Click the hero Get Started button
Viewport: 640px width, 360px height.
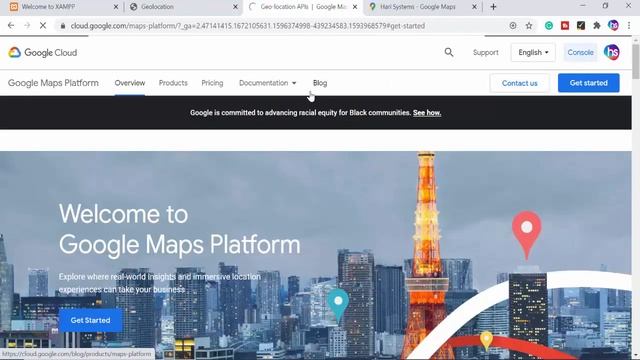[x=90, y=320]
